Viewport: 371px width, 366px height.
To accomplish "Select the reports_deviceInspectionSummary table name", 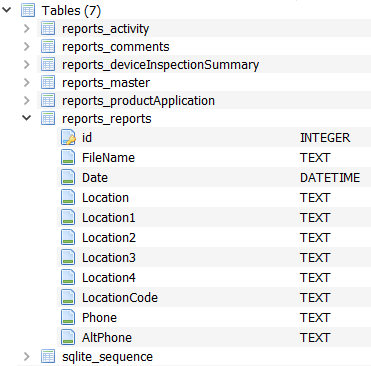I will (x=161, y=65).
